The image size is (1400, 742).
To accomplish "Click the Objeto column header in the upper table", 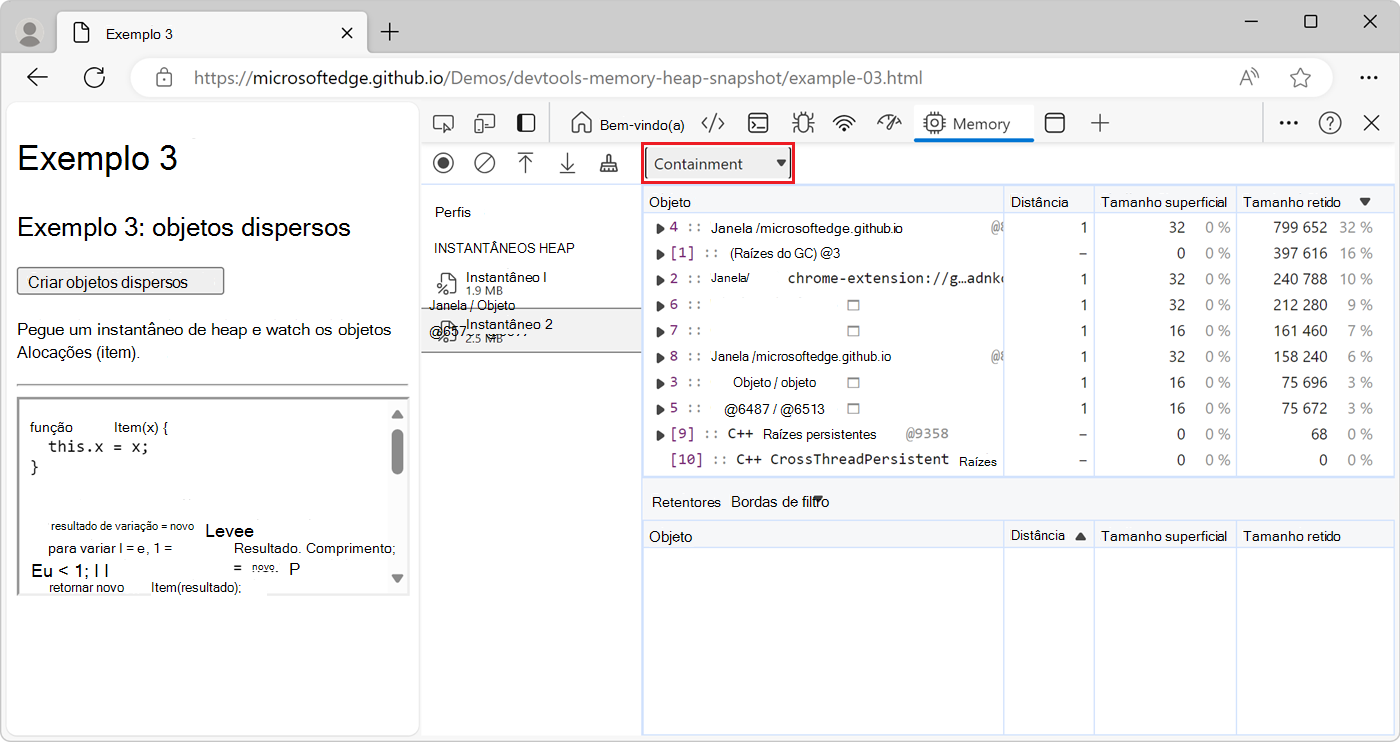I will tap(823, 202).
